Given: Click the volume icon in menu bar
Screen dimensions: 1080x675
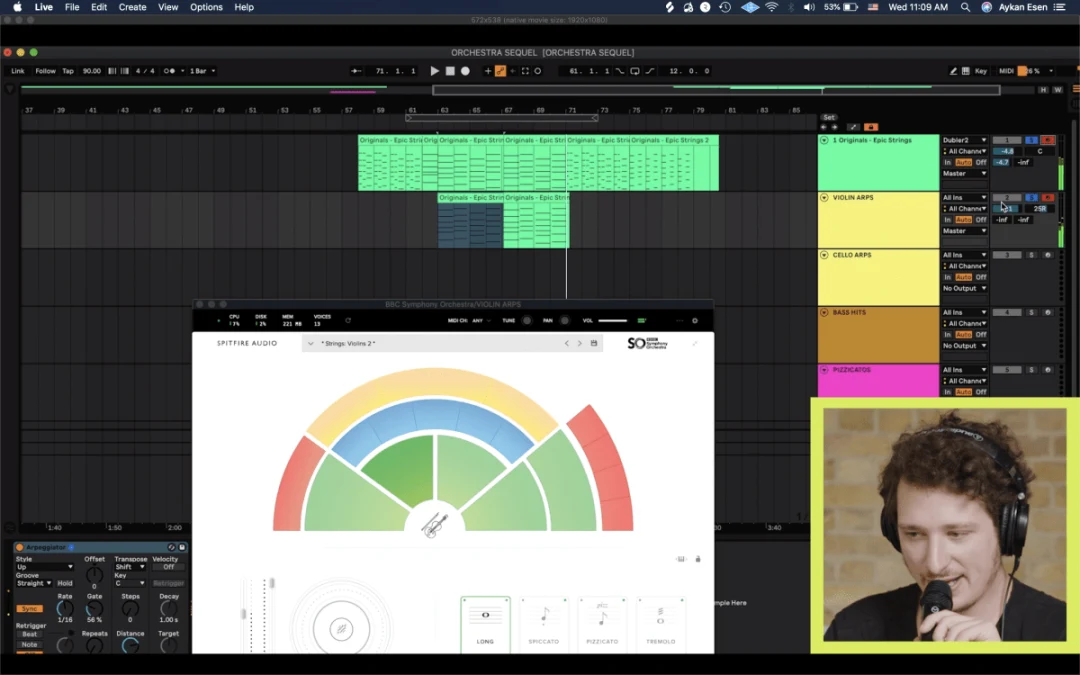Looking at the screenshot, I should point(809,7).
